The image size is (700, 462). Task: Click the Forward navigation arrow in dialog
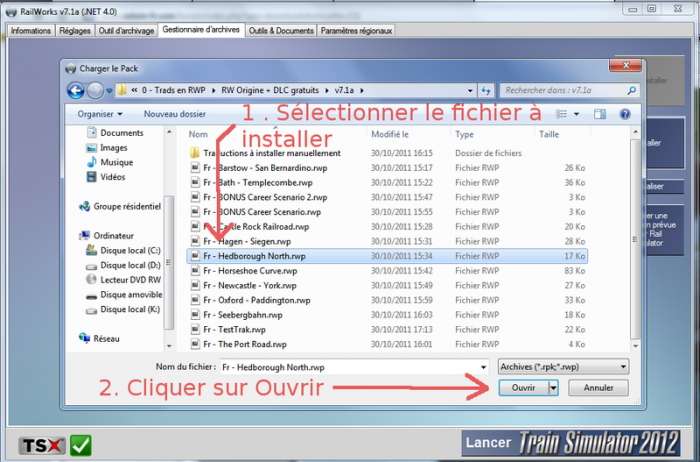click(x=95, y=91)
